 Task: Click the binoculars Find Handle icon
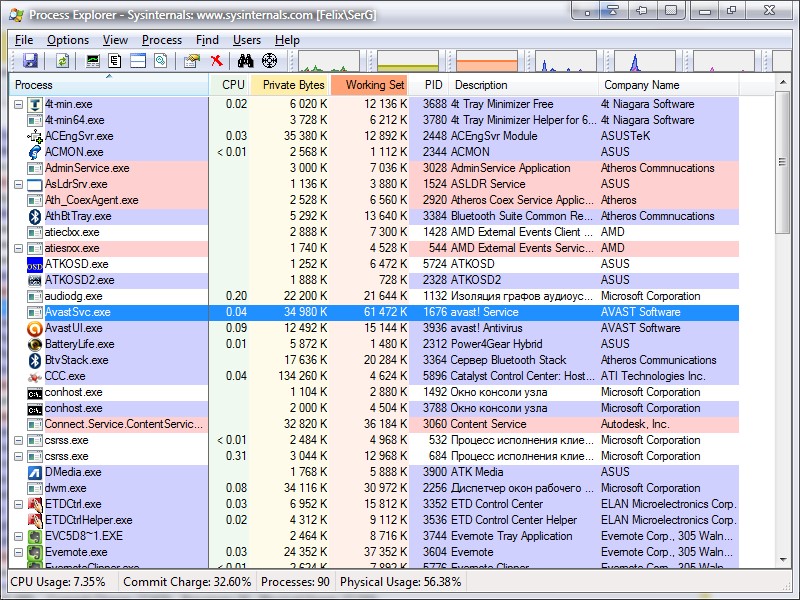click(245, 61)
